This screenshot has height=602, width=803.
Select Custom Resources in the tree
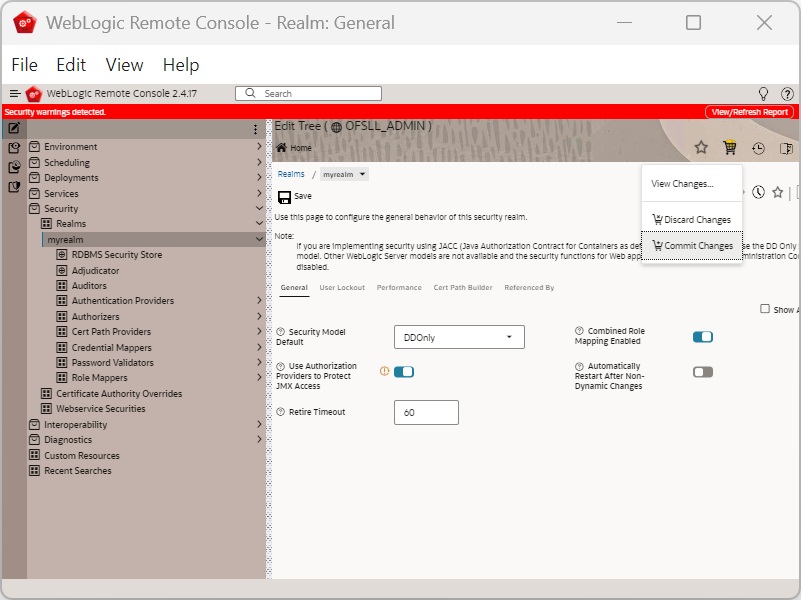pyautogui.click(x=81, y=456)
